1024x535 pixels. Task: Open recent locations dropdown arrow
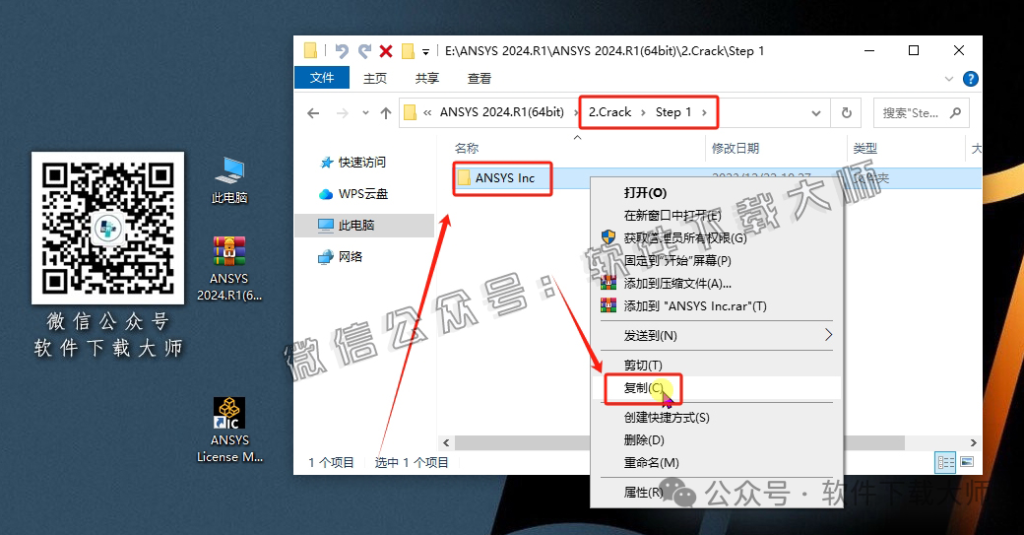(365, 113)
